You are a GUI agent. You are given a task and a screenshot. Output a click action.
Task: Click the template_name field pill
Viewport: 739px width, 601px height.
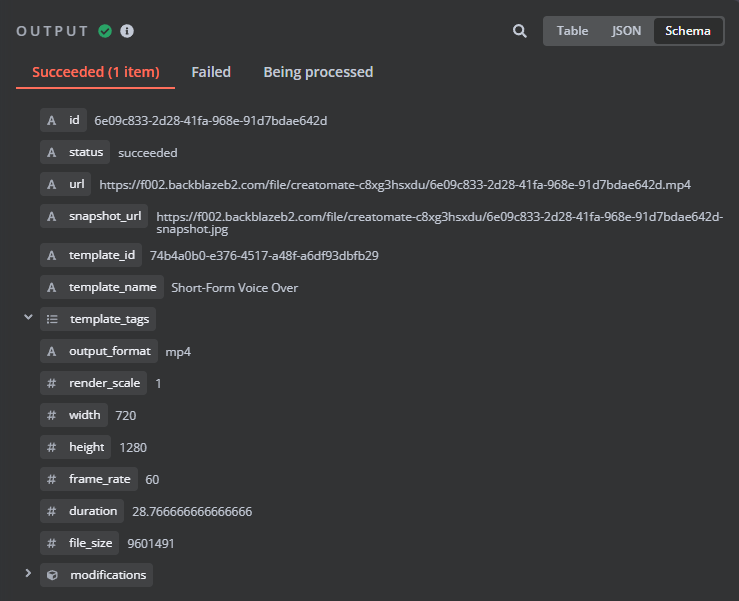tap(102, 287)
